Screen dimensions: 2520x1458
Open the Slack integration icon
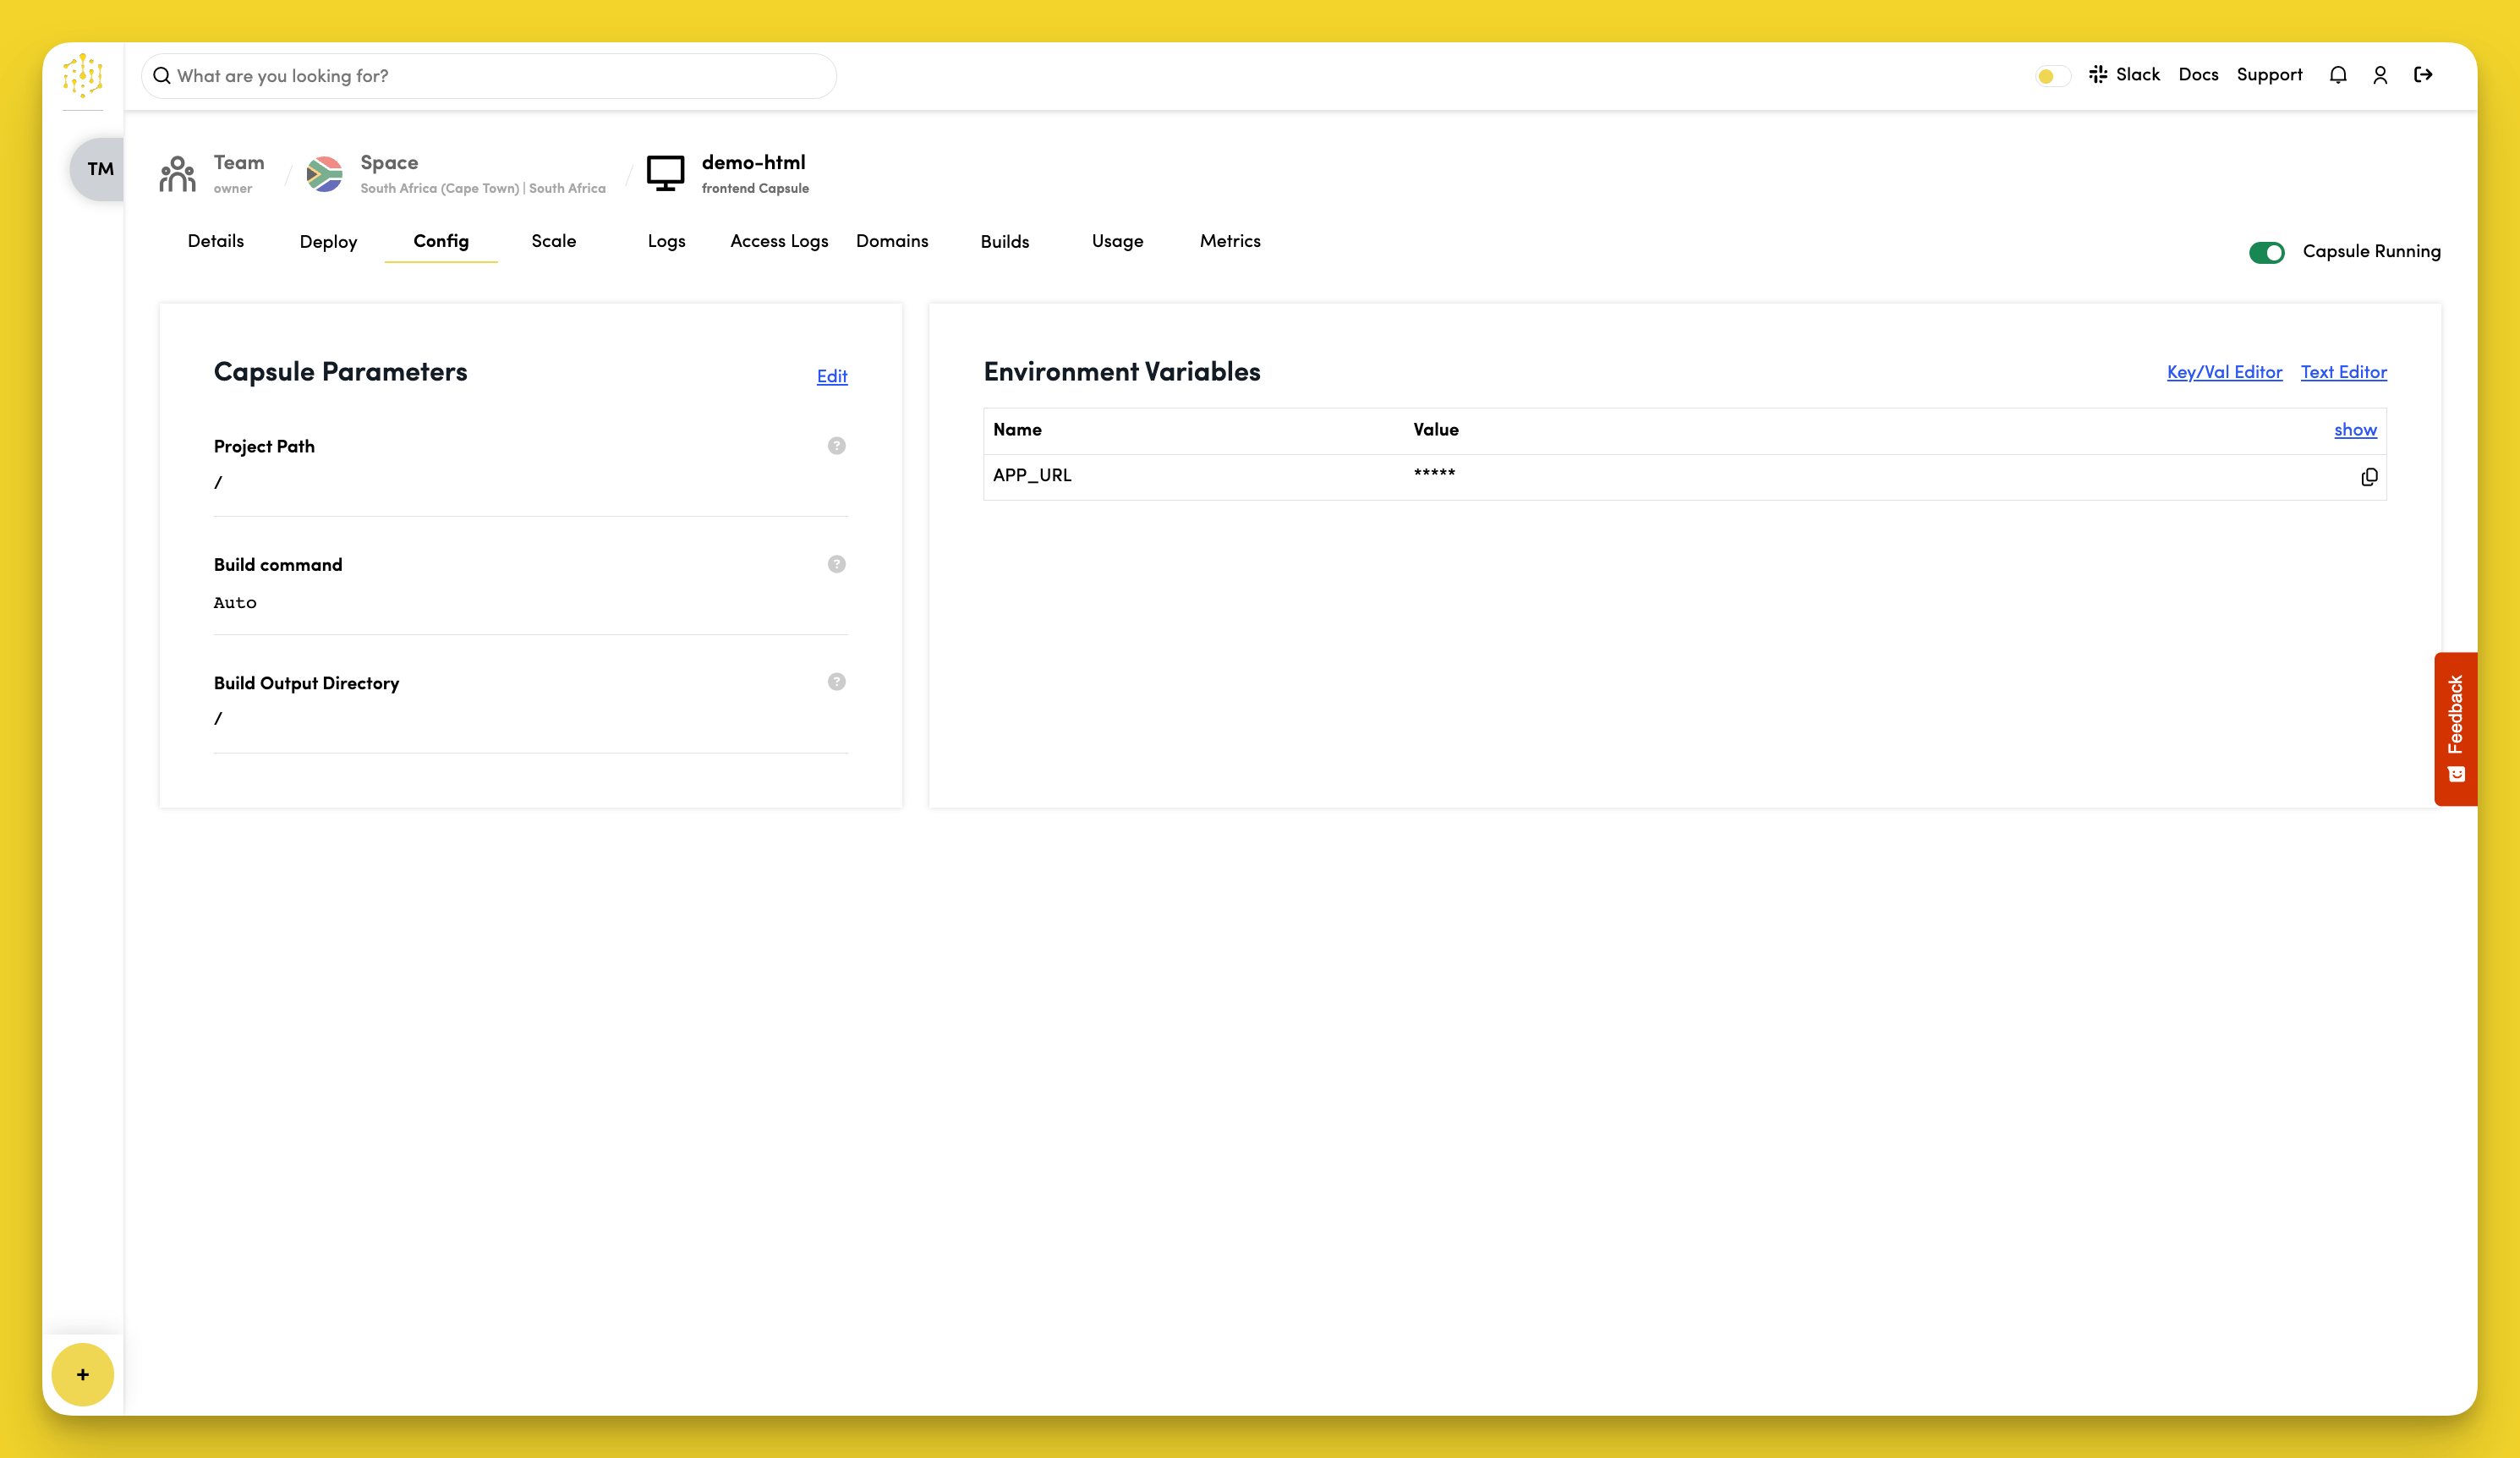[2098, 74]
